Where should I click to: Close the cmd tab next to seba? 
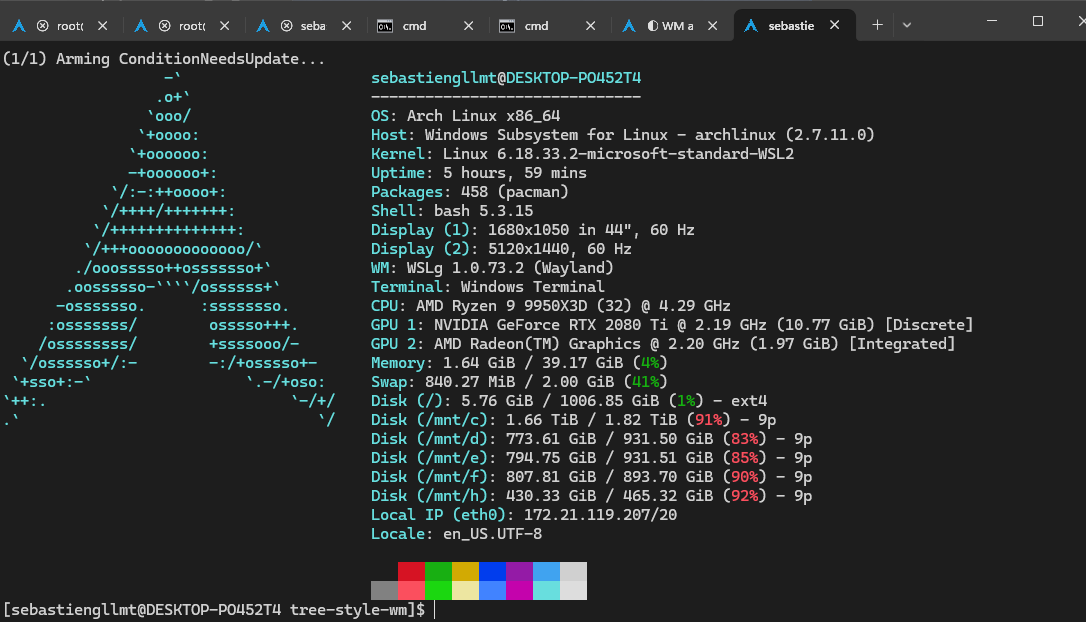pos(468,26)
